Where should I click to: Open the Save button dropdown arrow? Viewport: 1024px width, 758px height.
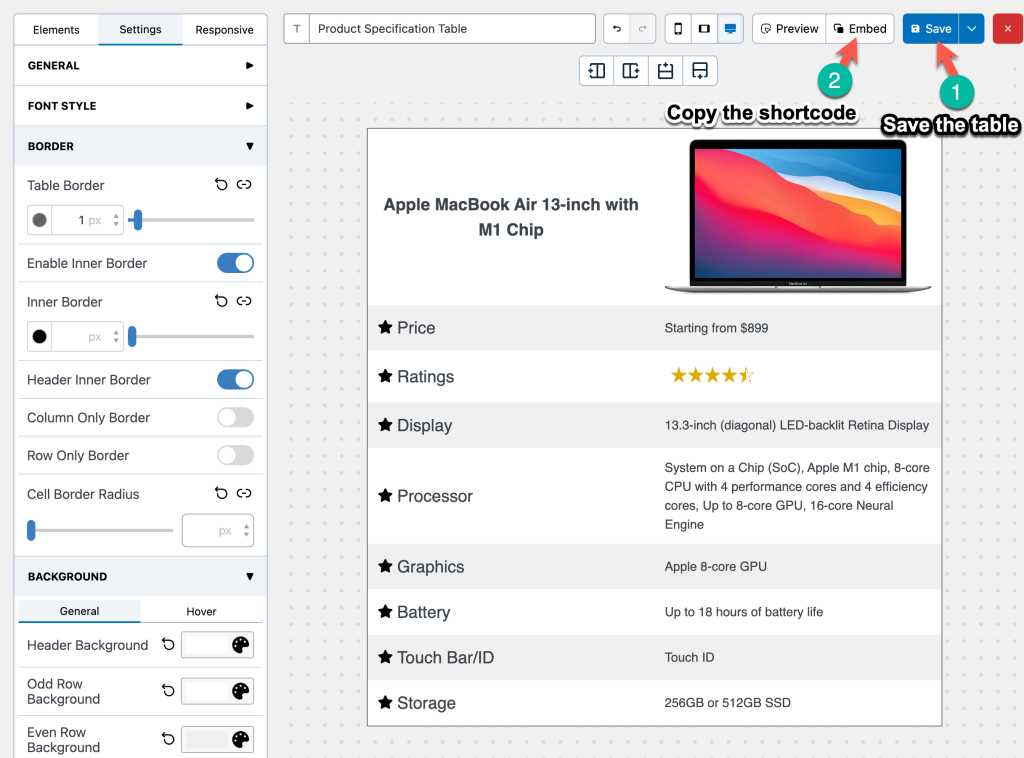point(971,29)
